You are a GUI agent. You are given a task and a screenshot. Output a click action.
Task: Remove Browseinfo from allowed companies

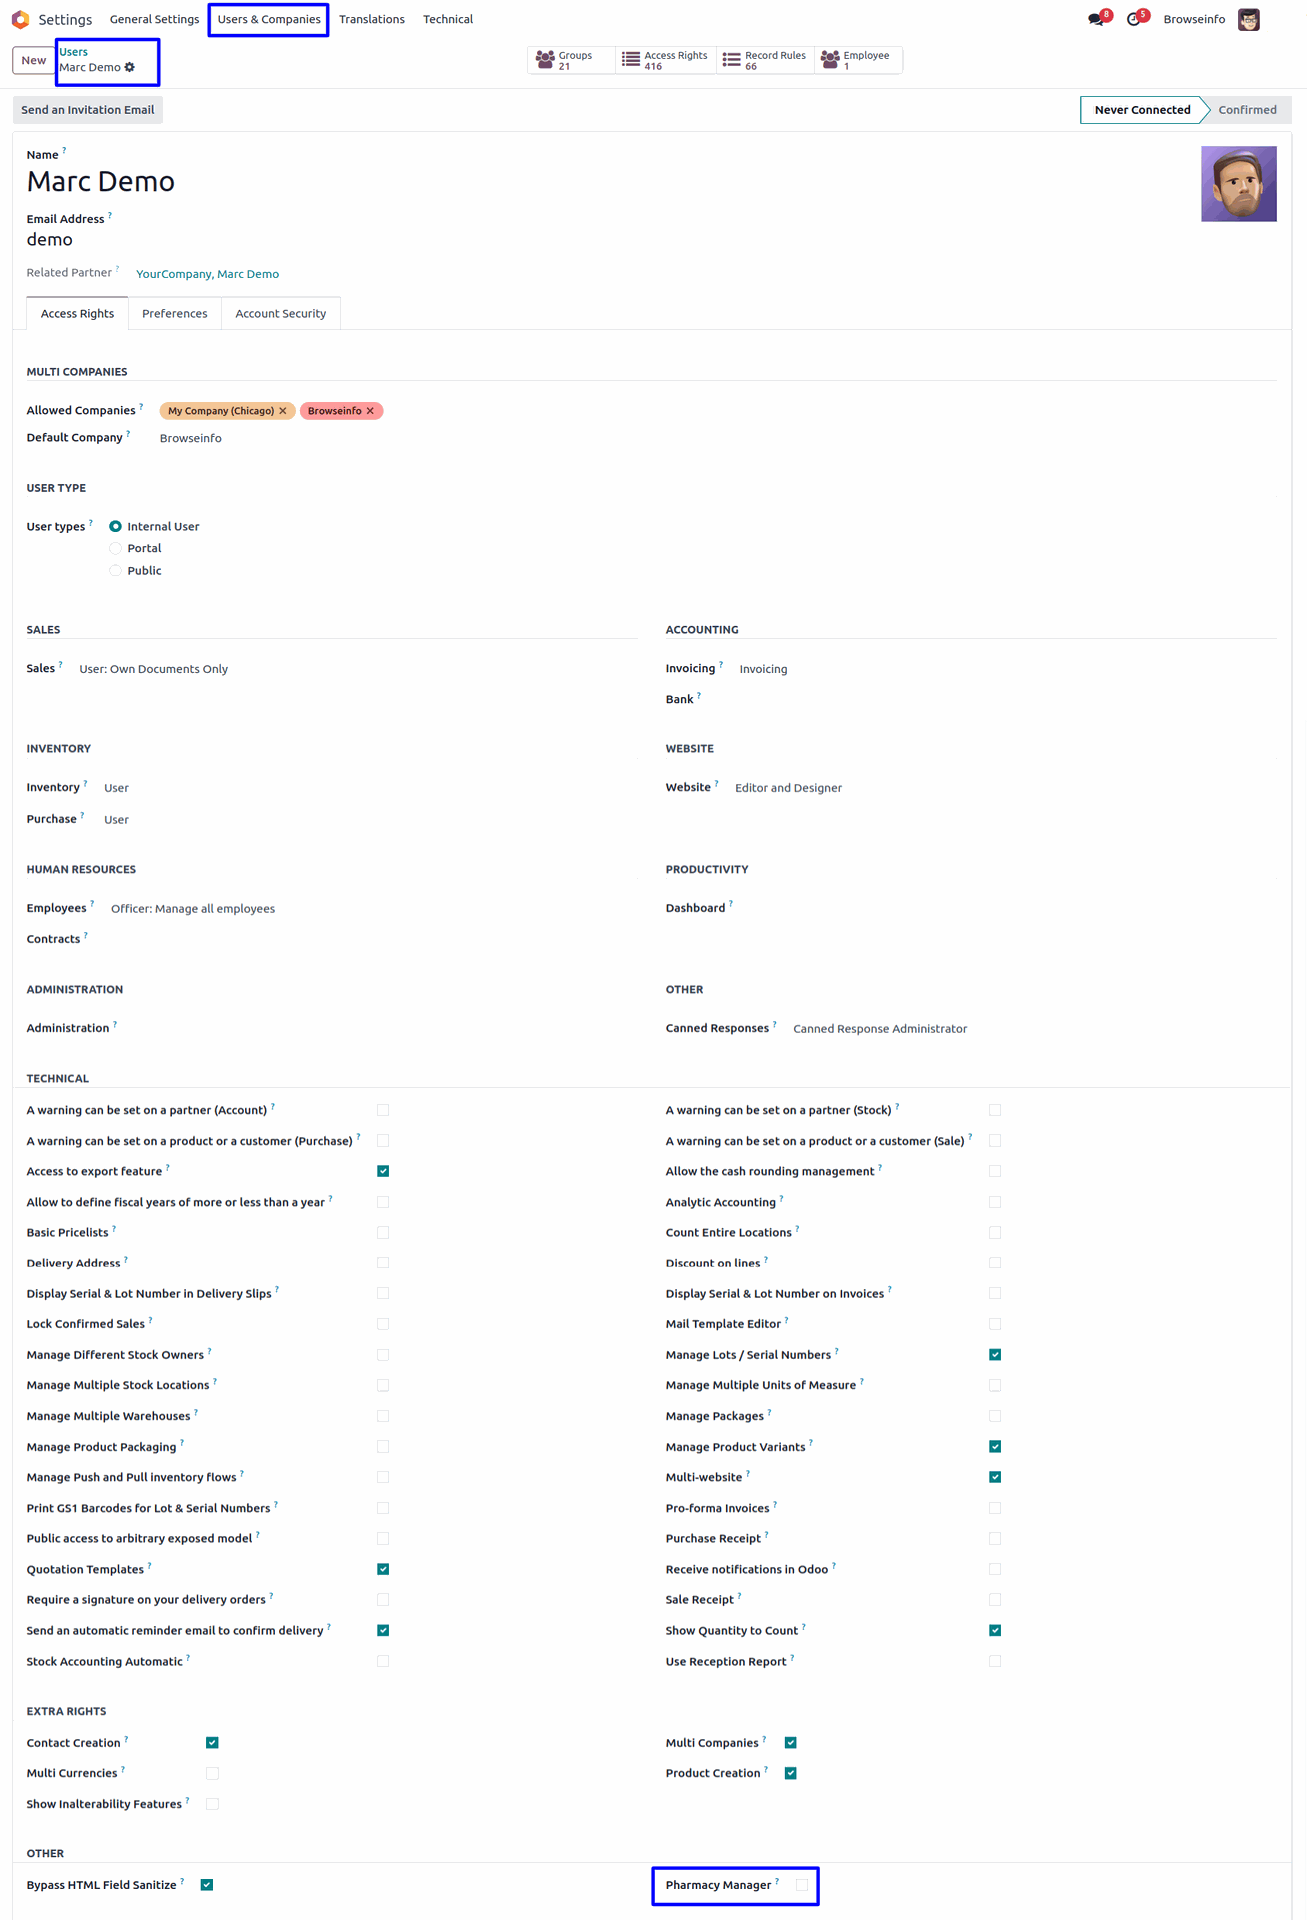click(370, 411)
